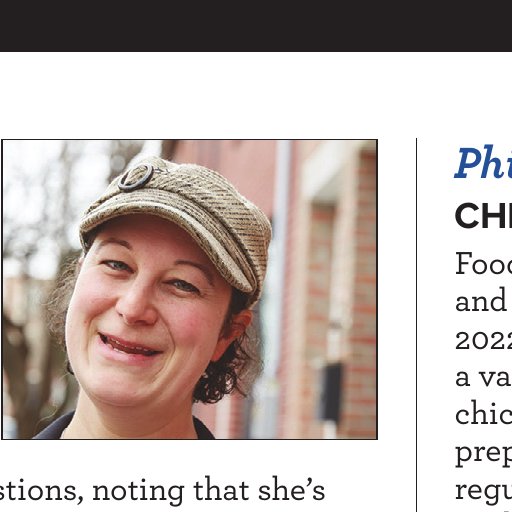Click the bold "CHI" subheading text
Viewport: 512px width, 512px height.
pyautogui.click(x=483, y=216)
